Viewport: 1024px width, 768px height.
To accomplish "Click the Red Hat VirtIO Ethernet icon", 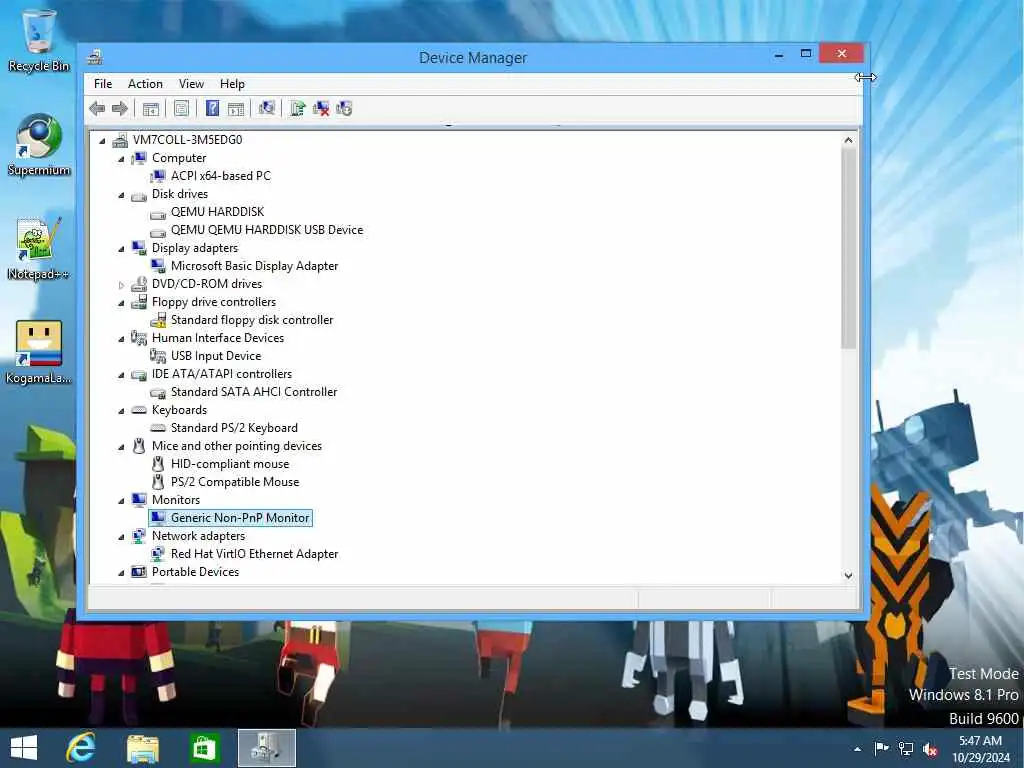I will (x=157, y=554).
